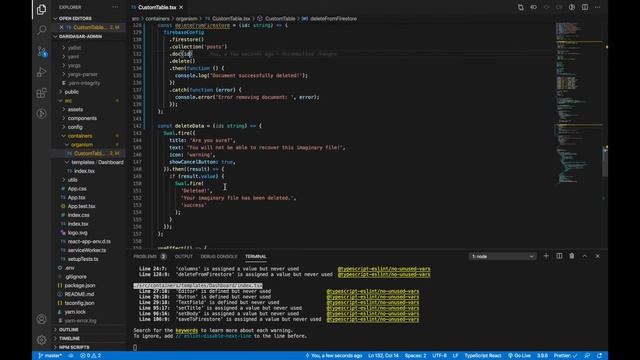
Task: Change encoding via UTF-8 status item
Action: [439, 356]
